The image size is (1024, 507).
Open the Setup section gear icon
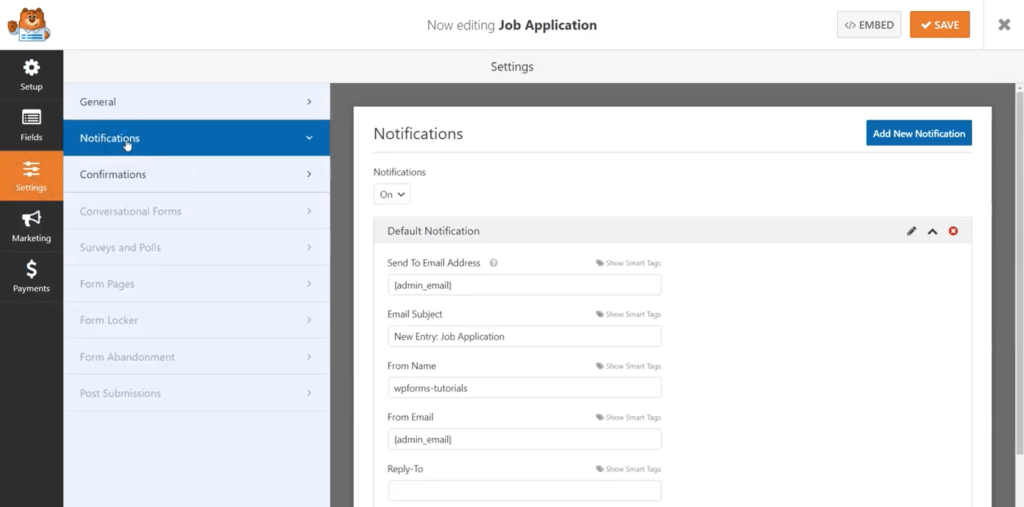(31, 67)
